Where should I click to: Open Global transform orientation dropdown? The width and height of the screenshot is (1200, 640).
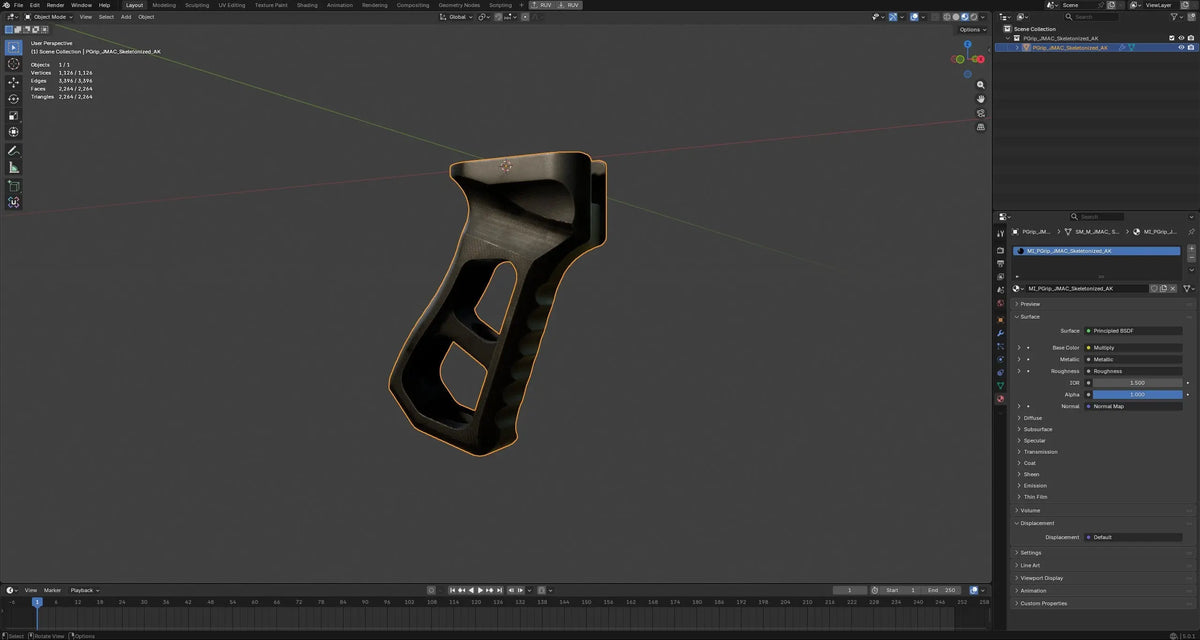pos(456,17)
